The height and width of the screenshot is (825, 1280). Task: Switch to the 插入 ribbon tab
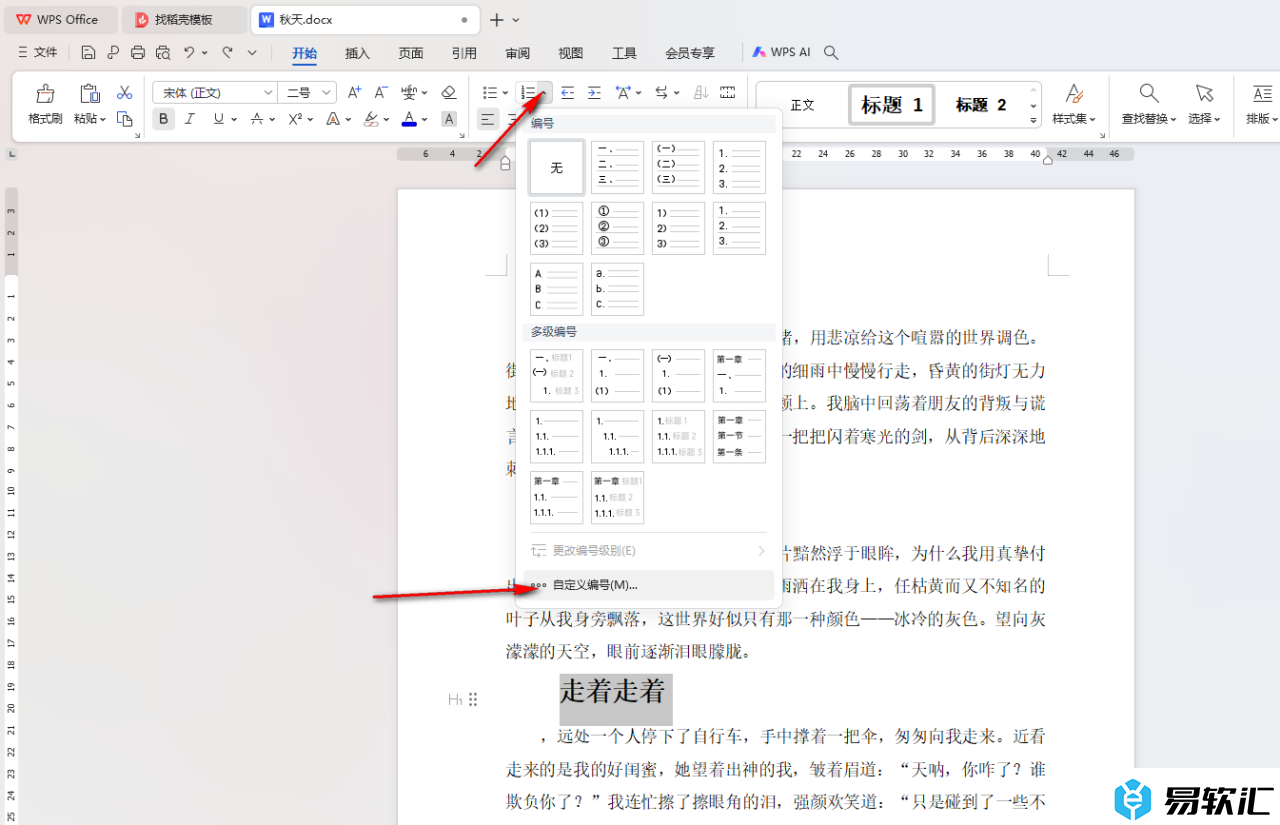[x=357, y=53]
